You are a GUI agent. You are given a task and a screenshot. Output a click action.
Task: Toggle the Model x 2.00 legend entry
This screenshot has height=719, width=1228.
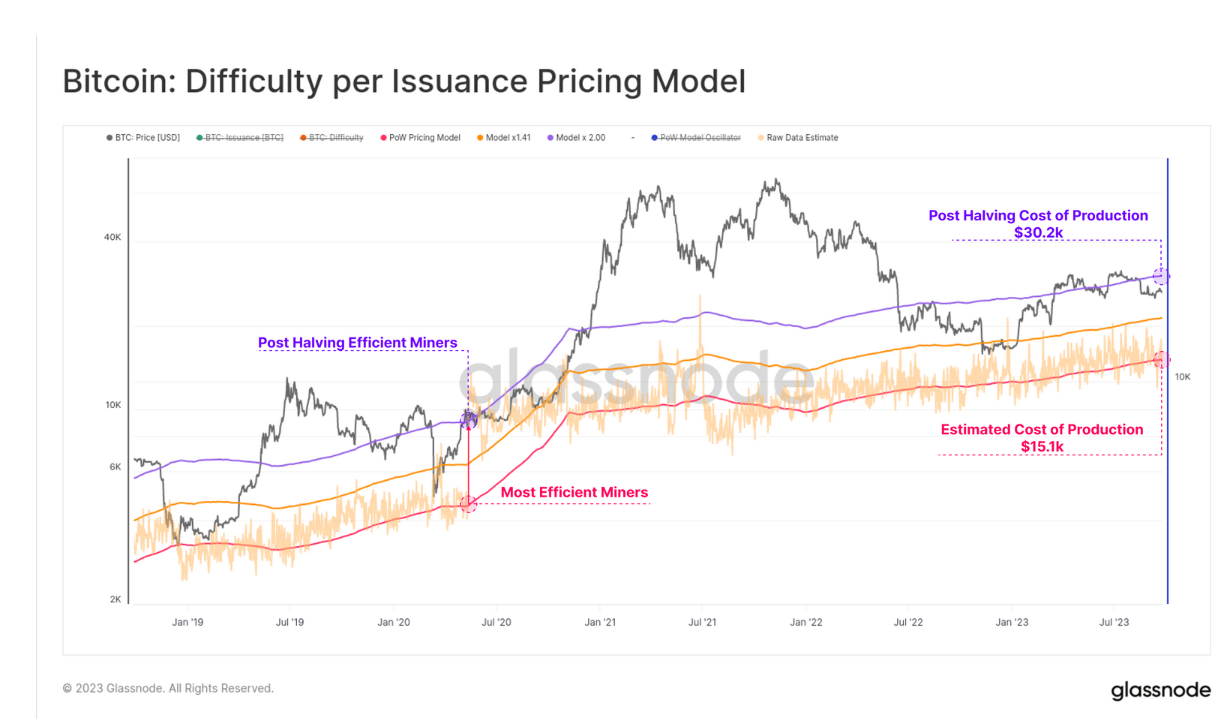pos(581,138)
